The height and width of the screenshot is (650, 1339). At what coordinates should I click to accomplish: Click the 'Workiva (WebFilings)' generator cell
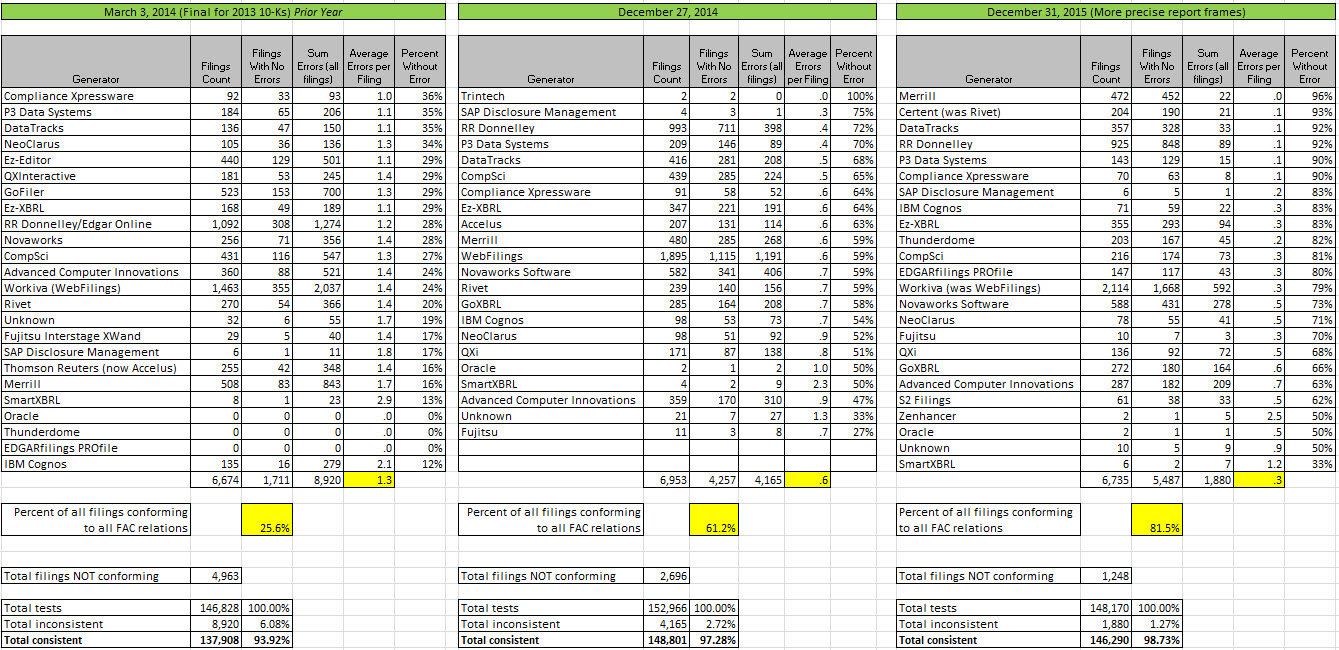(96, 288)
